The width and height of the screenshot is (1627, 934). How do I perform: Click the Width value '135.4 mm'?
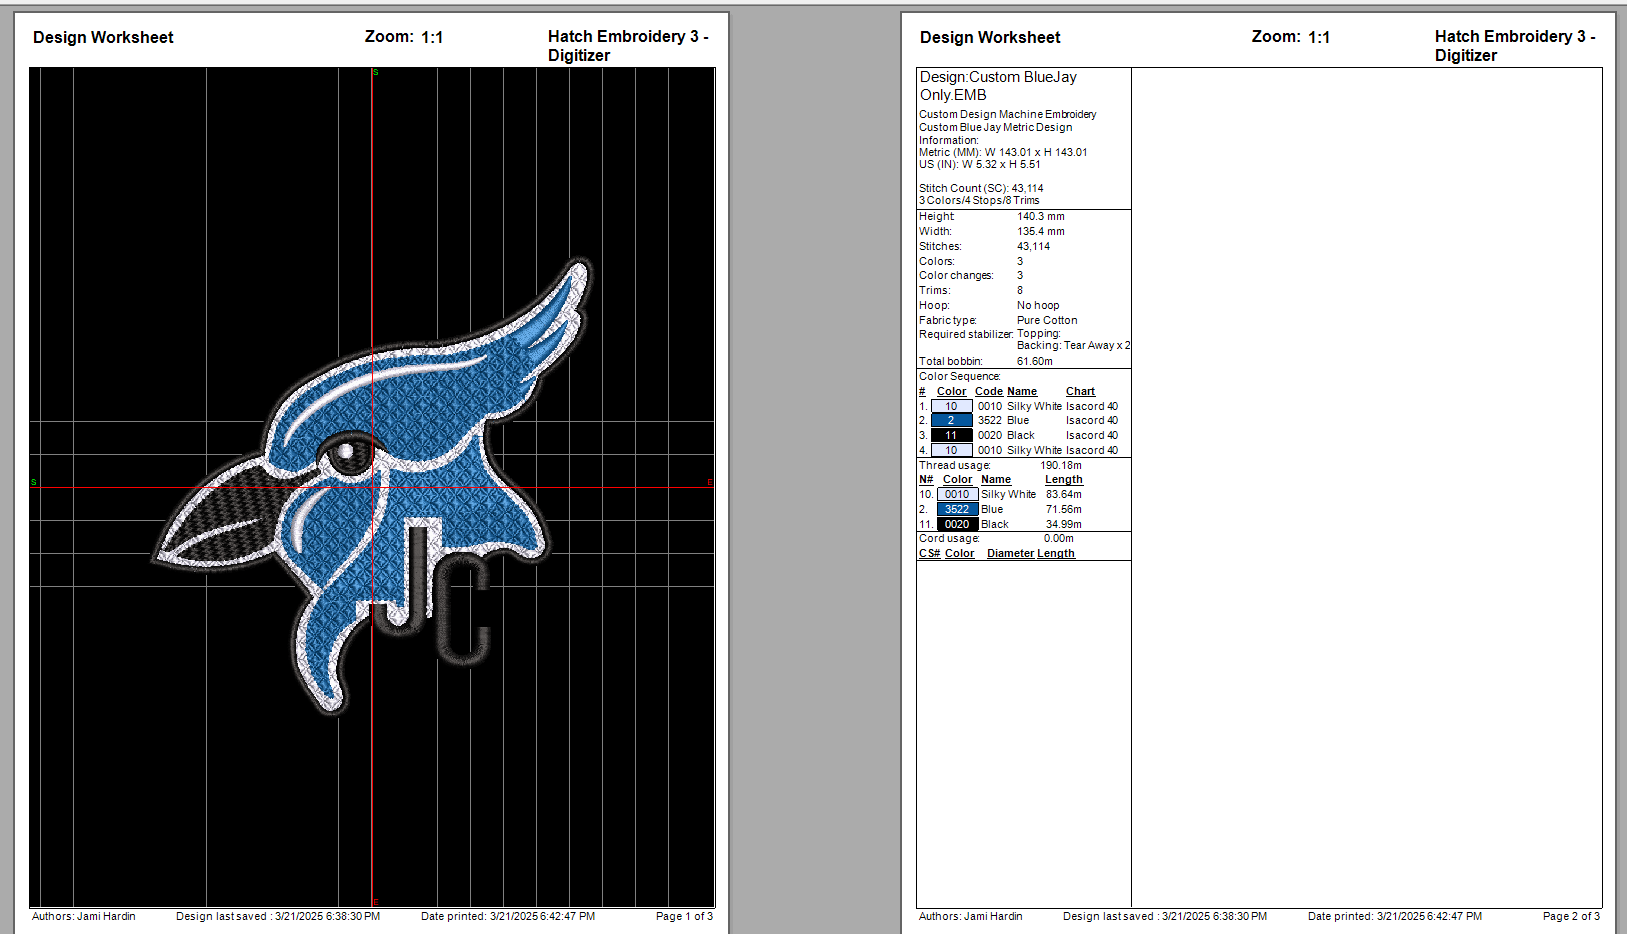1041,231
